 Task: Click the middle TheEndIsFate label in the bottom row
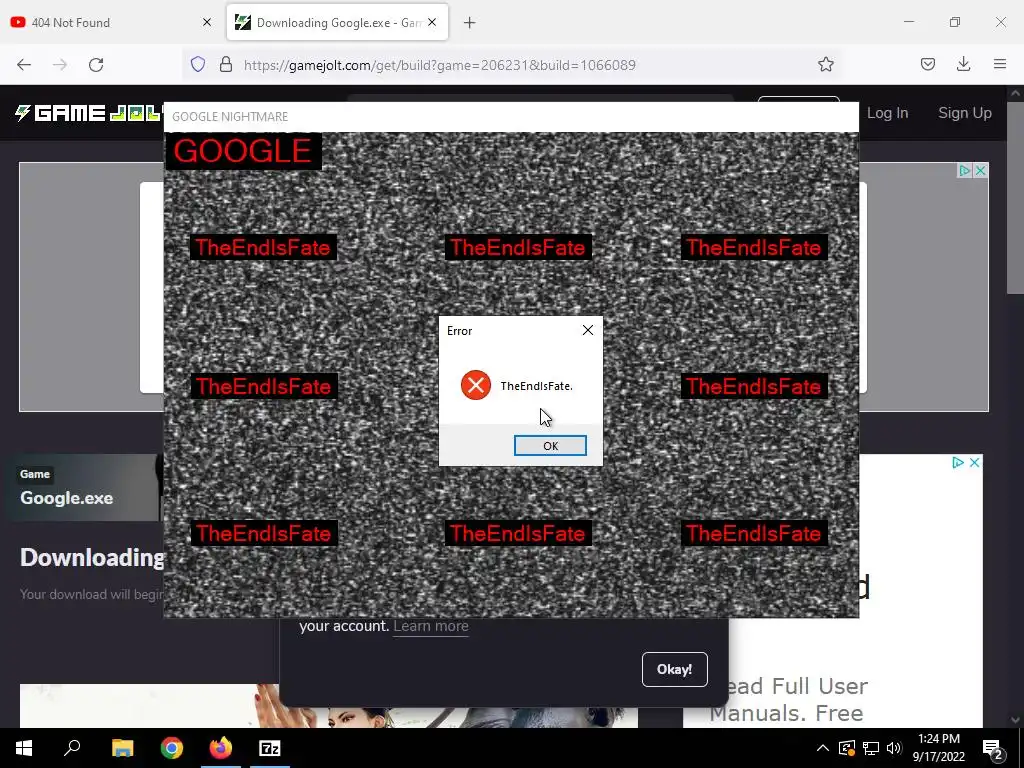[518, 534]
